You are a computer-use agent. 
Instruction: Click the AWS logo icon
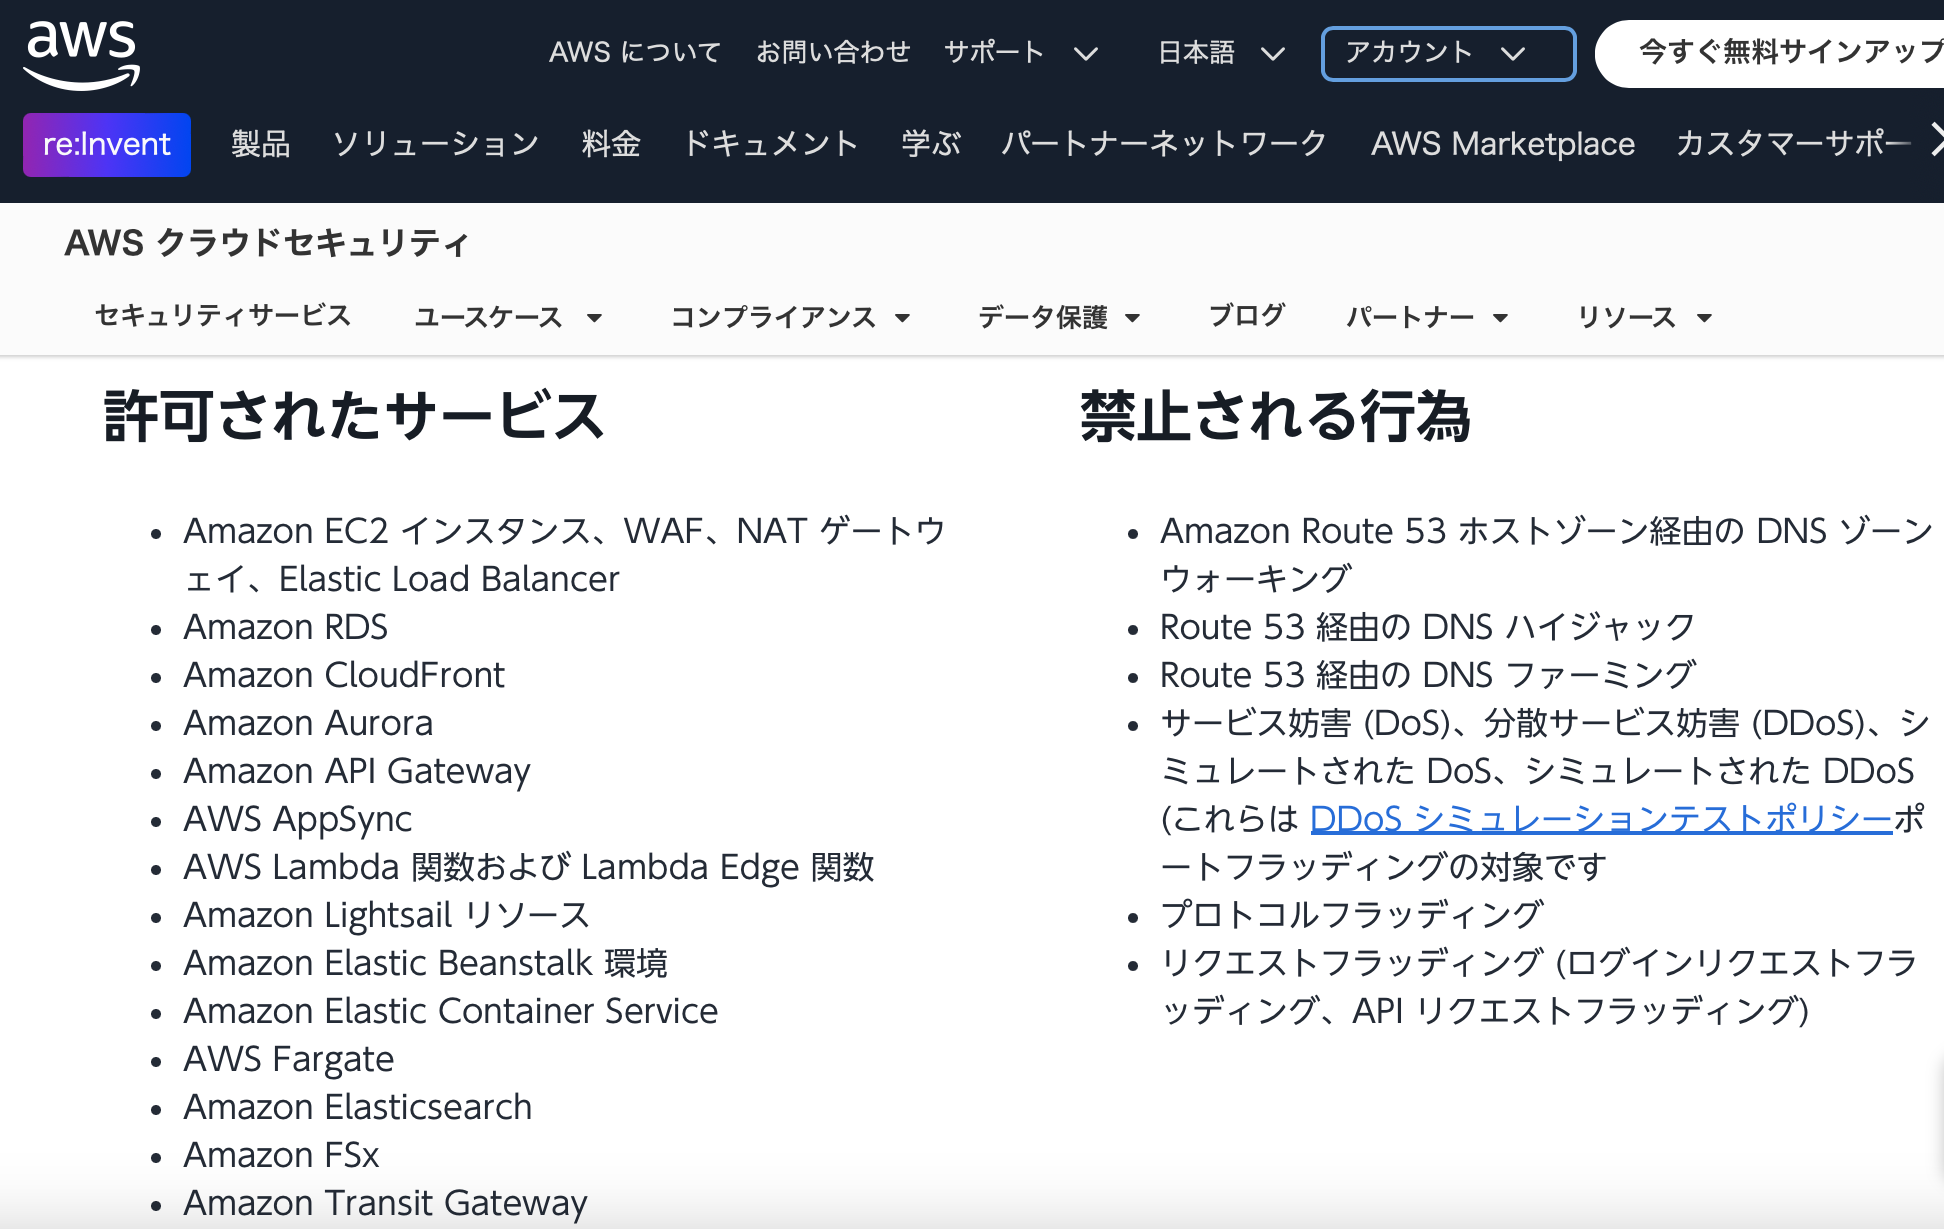tap(81, 55)
